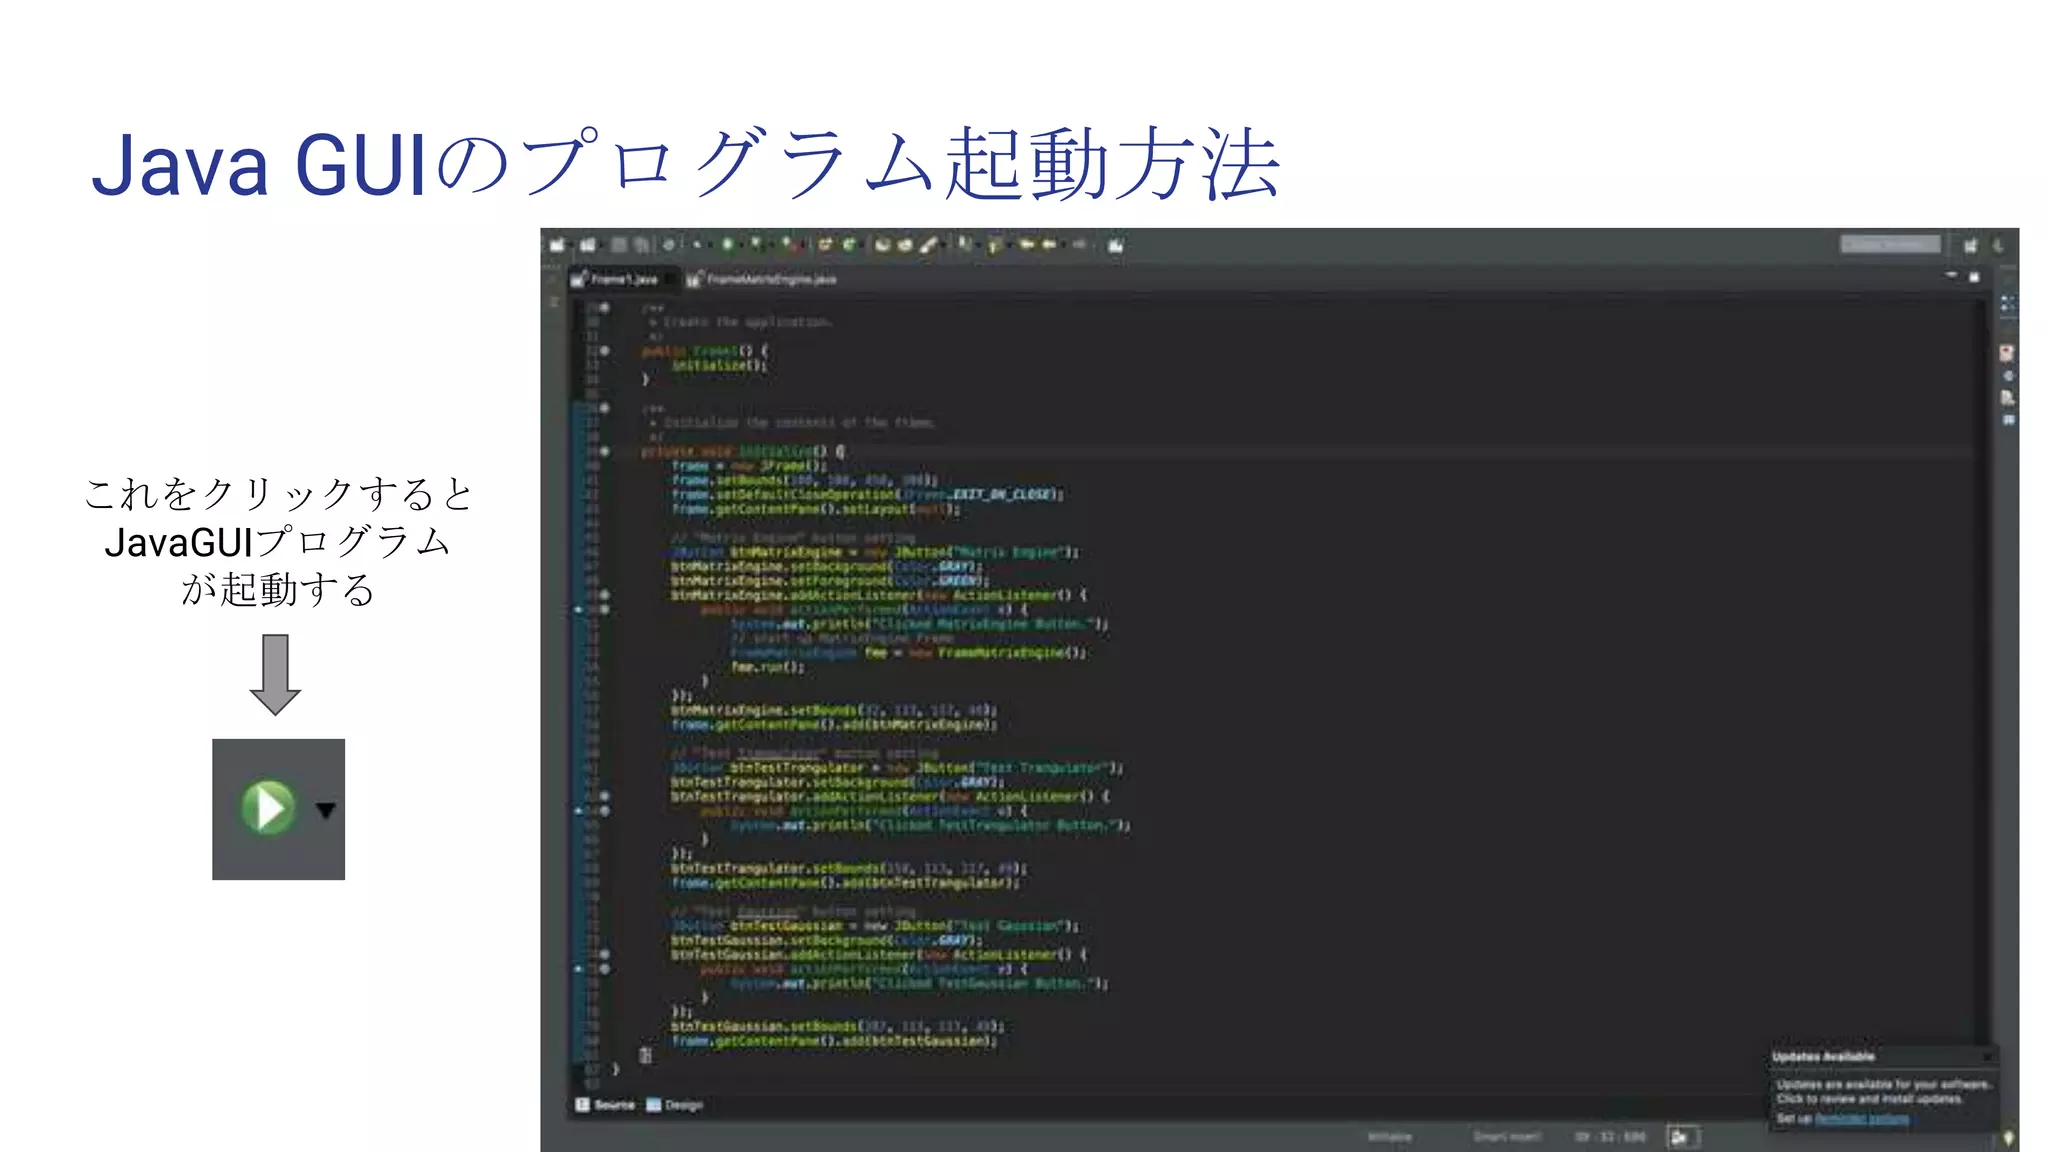Click the Open Task toolbar icon
Image resolution: width=2048 pixels, height=1152 pixels.
905,245
